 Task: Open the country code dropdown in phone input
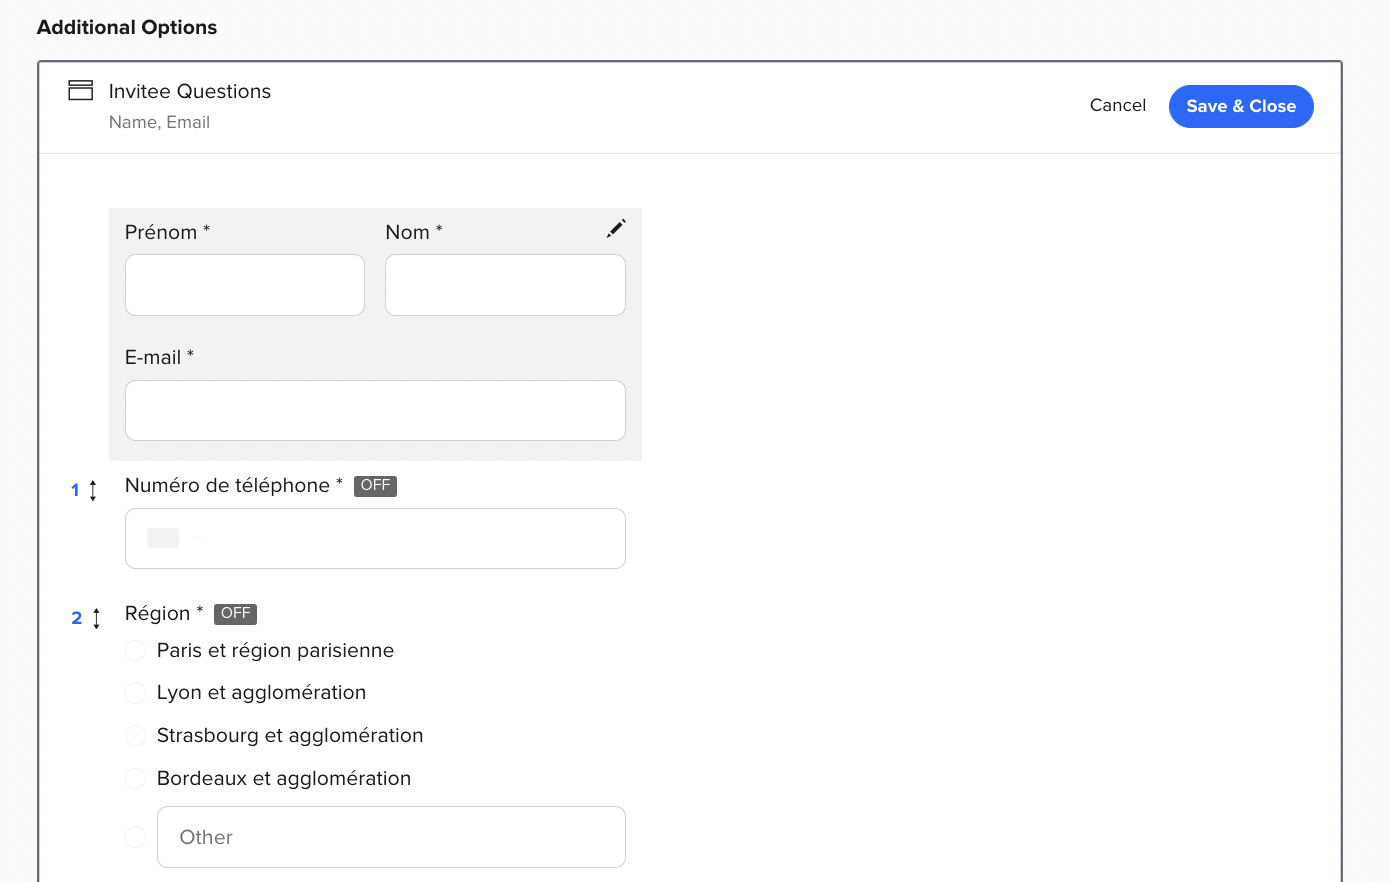pos(198,538)
